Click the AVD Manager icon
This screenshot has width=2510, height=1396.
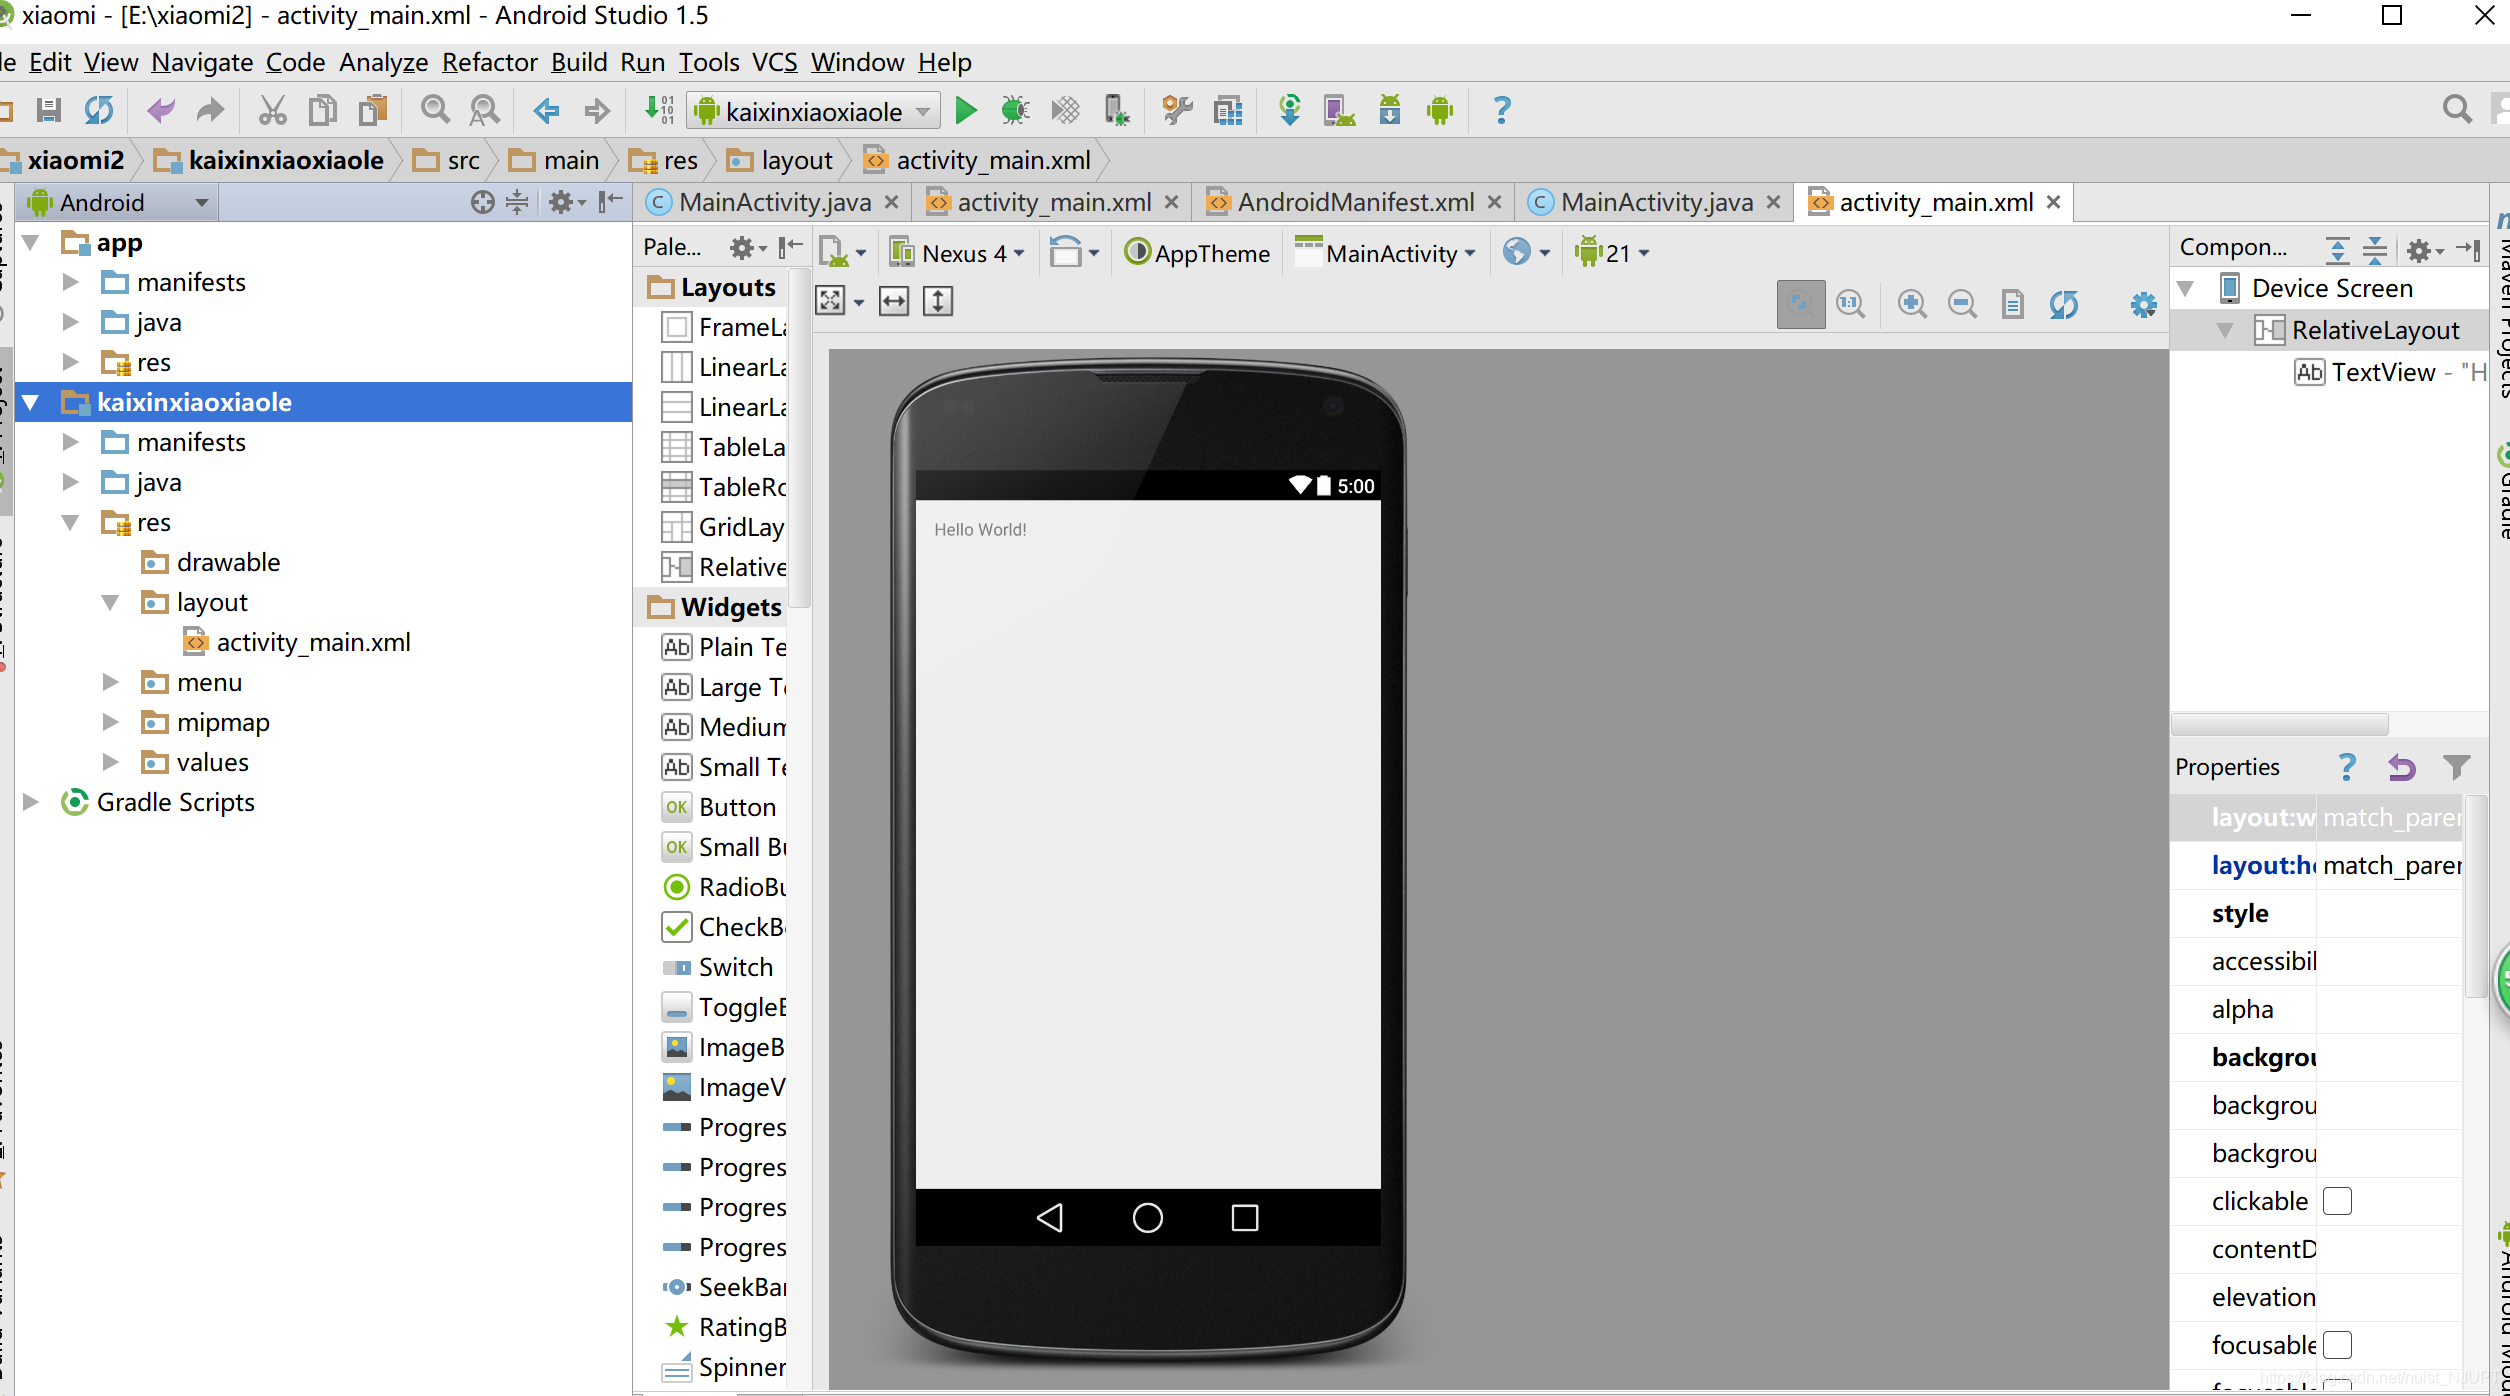pos(1338,108)
